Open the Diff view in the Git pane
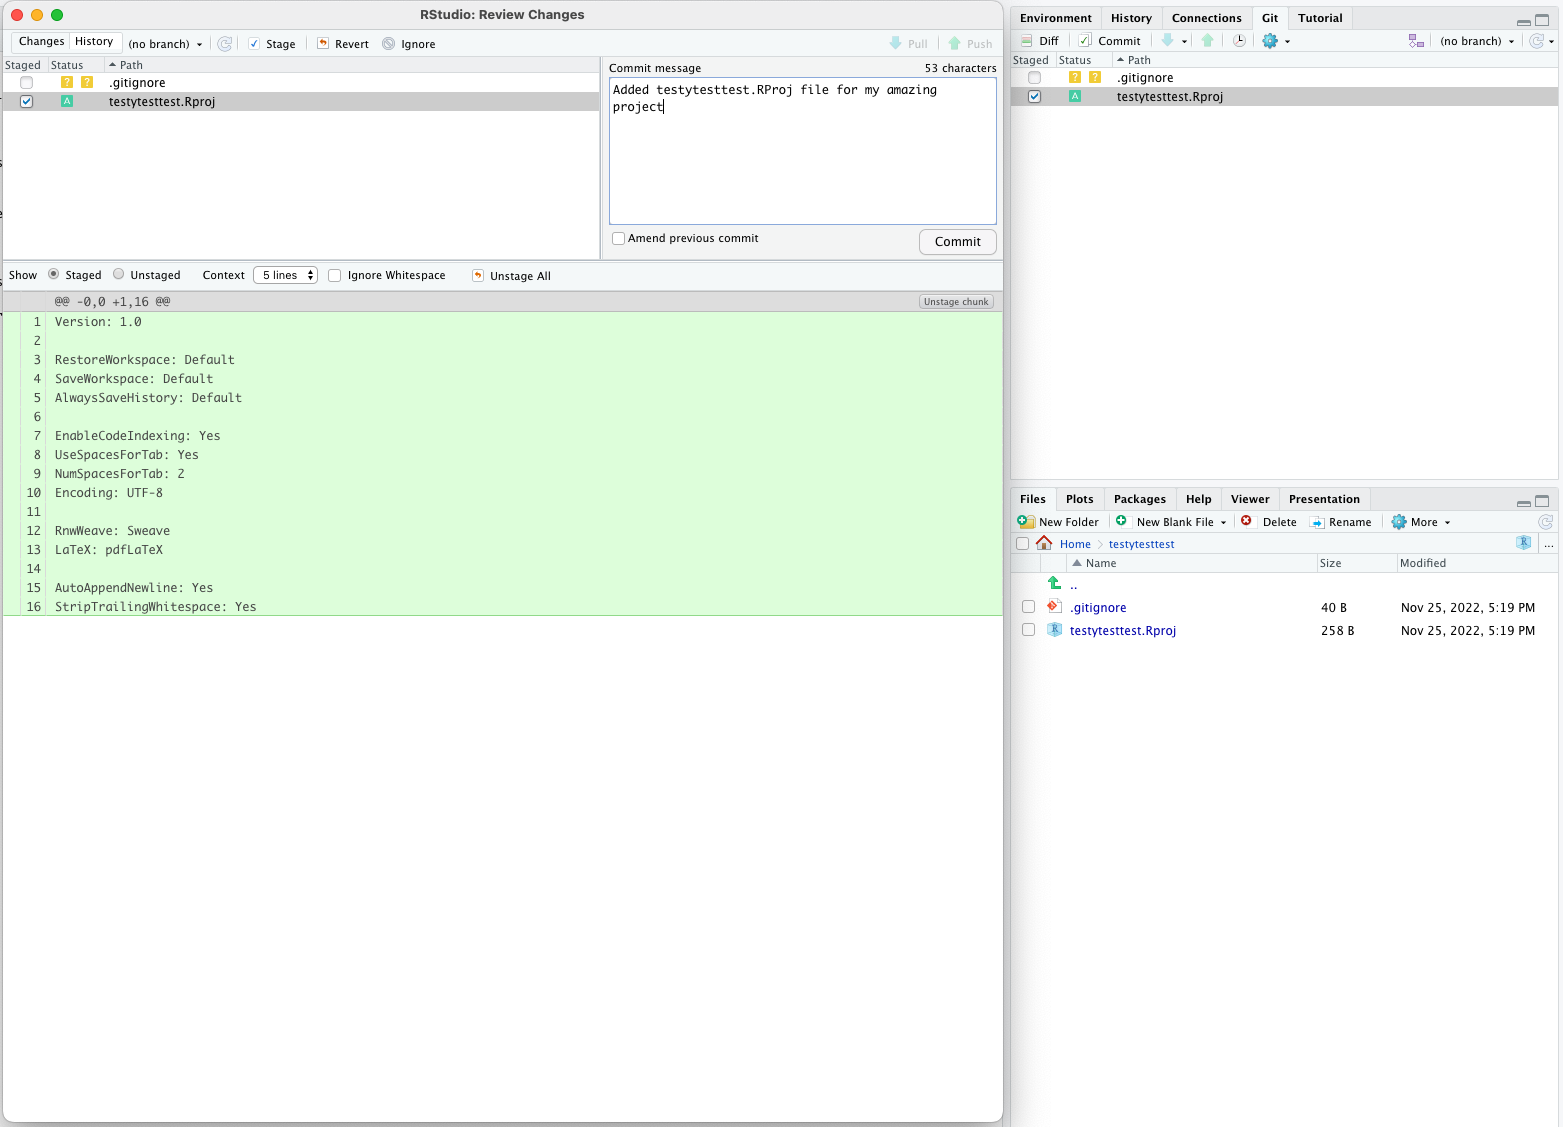This screenshot has height=1127, width=1563. click(1040, 40)
